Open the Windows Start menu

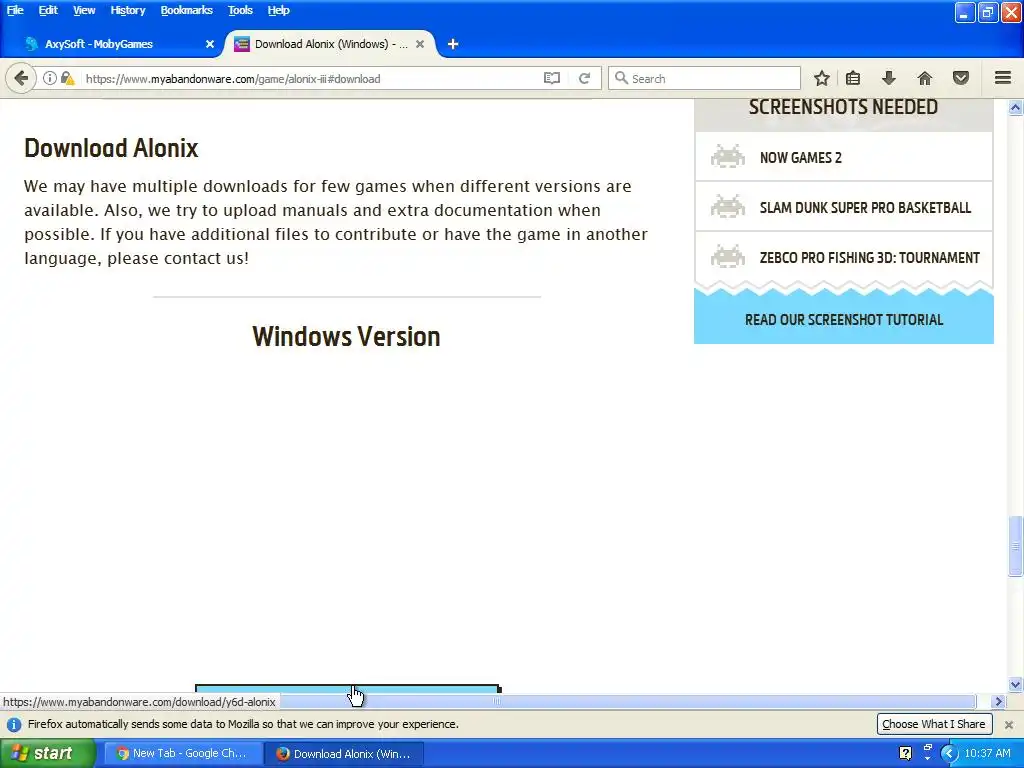point(47,753)
